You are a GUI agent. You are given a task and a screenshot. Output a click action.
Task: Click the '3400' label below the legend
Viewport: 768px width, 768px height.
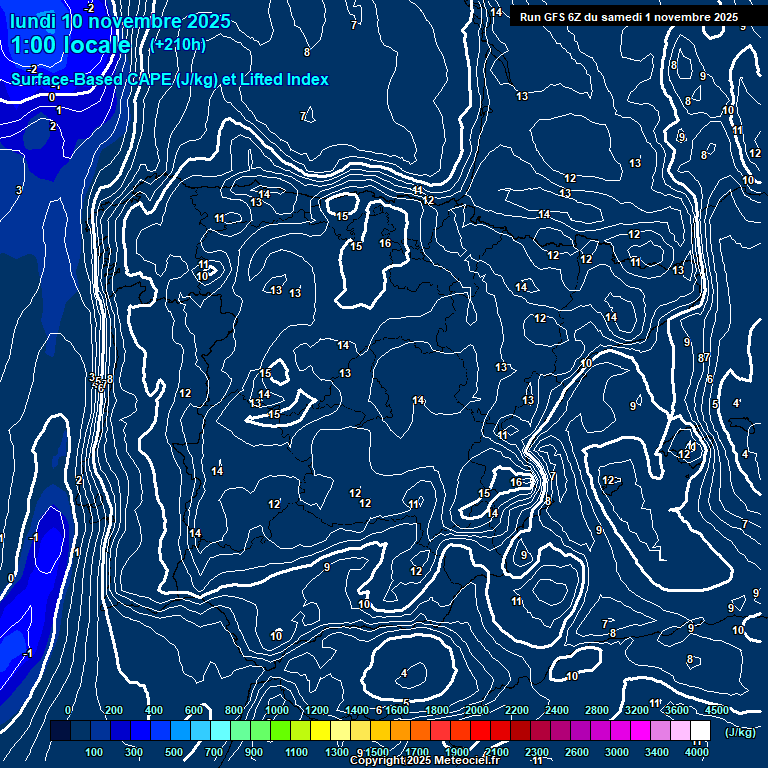(x=657, y=752)
